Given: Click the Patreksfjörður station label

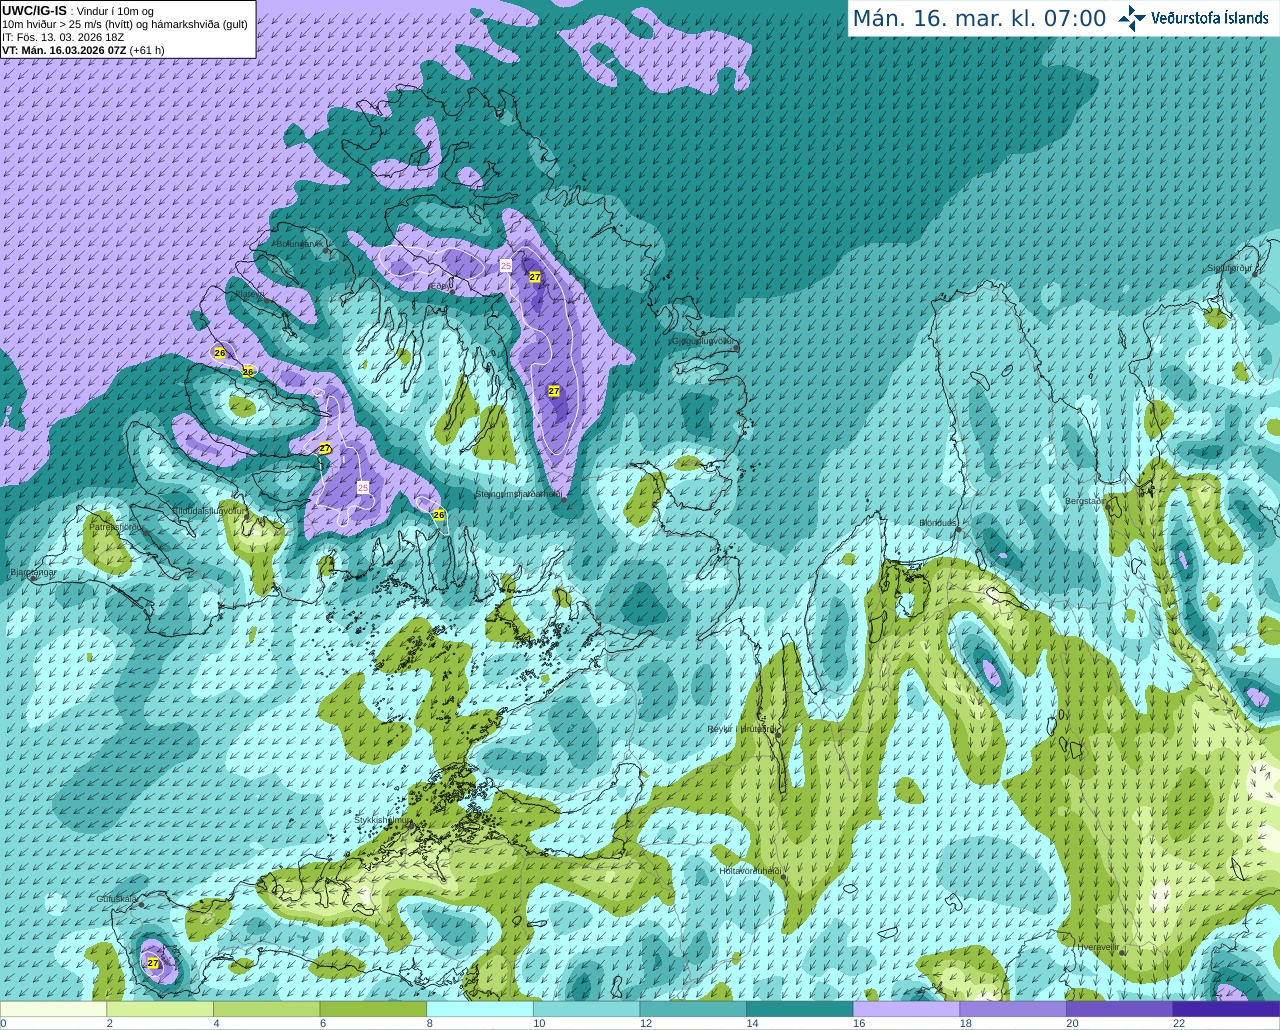Looking at the screenshot, I should pyautogui.click(x=116, y=526).
